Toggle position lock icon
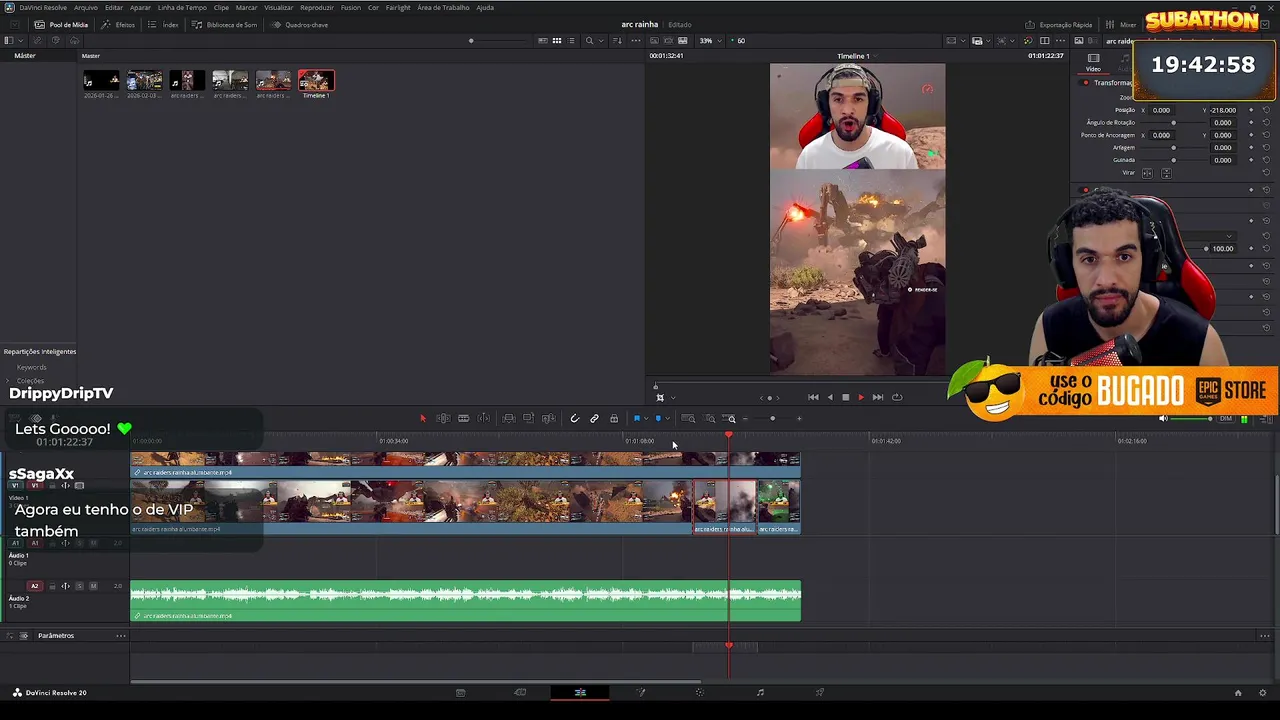This screenshot has height=720, width=1280. click(614, 418)
